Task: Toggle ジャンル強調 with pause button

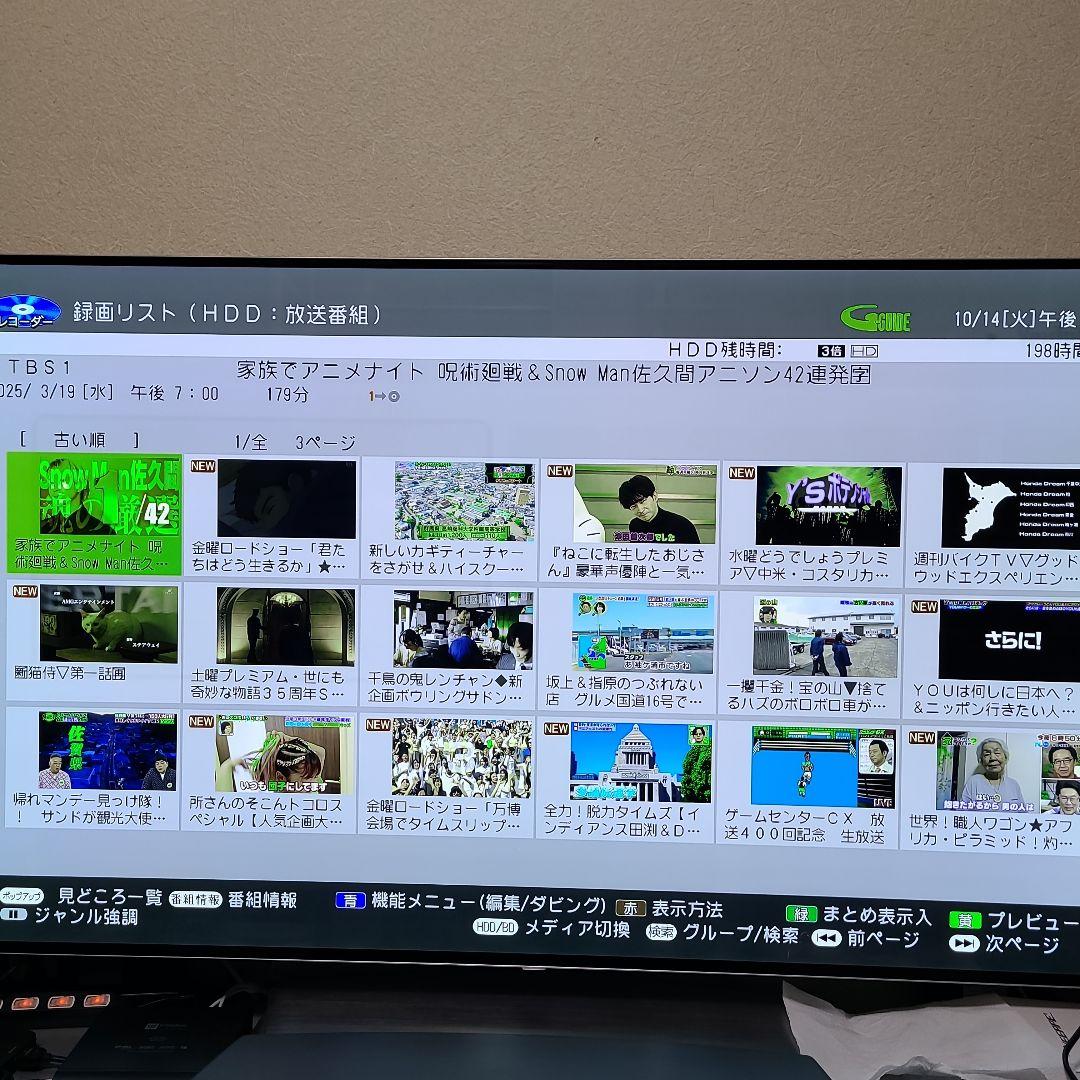Action: coord(14,914)
